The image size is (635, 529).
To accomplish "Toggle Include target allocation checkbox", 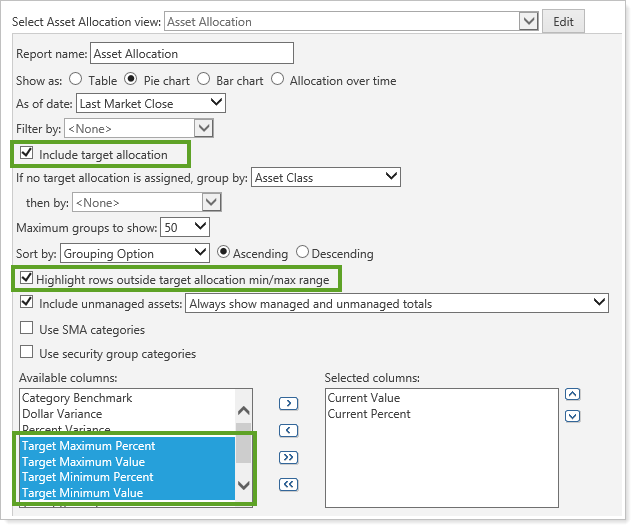I will (x=26, y=155).
